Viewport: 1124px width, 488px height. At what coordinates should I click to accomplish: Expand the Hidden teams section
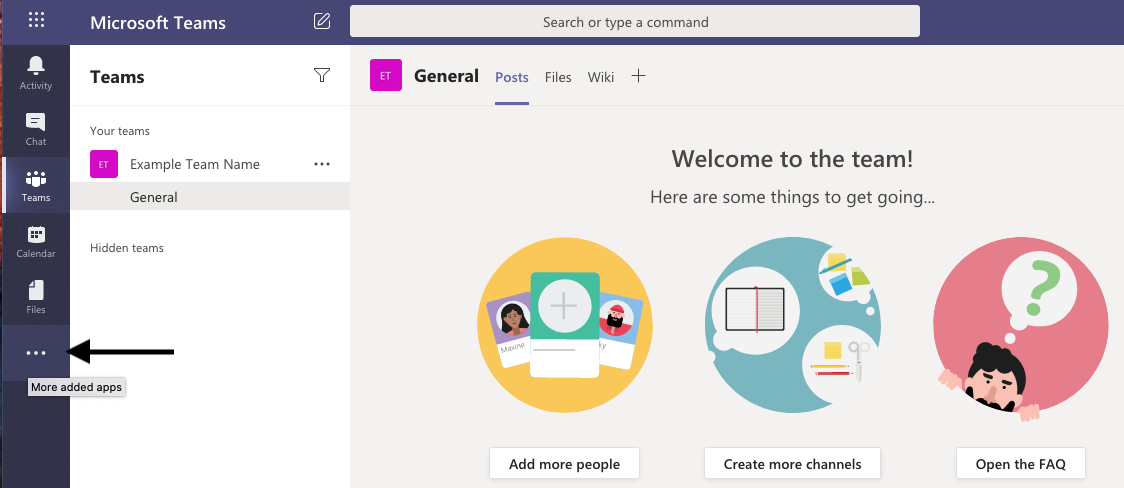[127, 248]
